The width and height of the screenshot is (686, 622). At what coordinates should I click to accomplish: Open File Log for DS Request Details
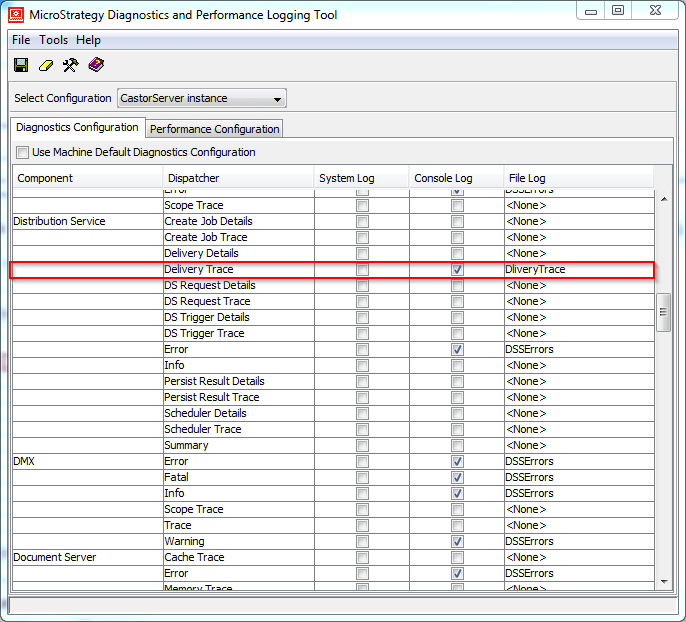[x=579, y=285]
